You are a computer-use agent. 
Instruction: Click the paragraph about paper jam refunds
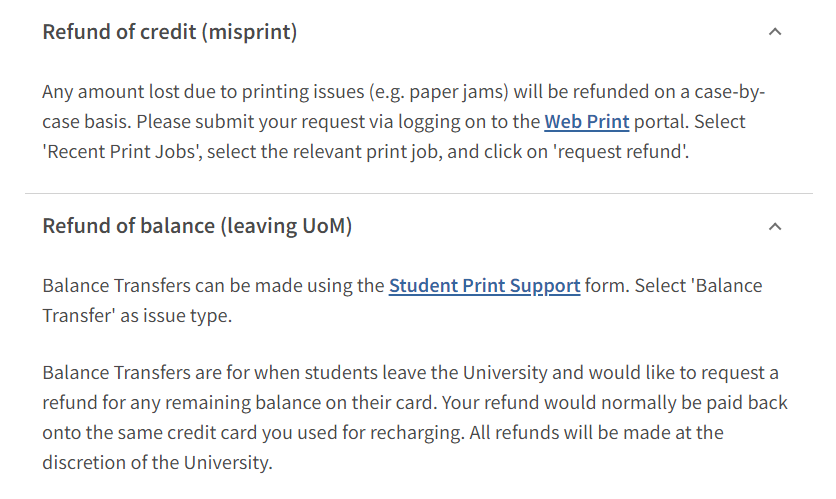pyautogui.click(x=404, y=122)
